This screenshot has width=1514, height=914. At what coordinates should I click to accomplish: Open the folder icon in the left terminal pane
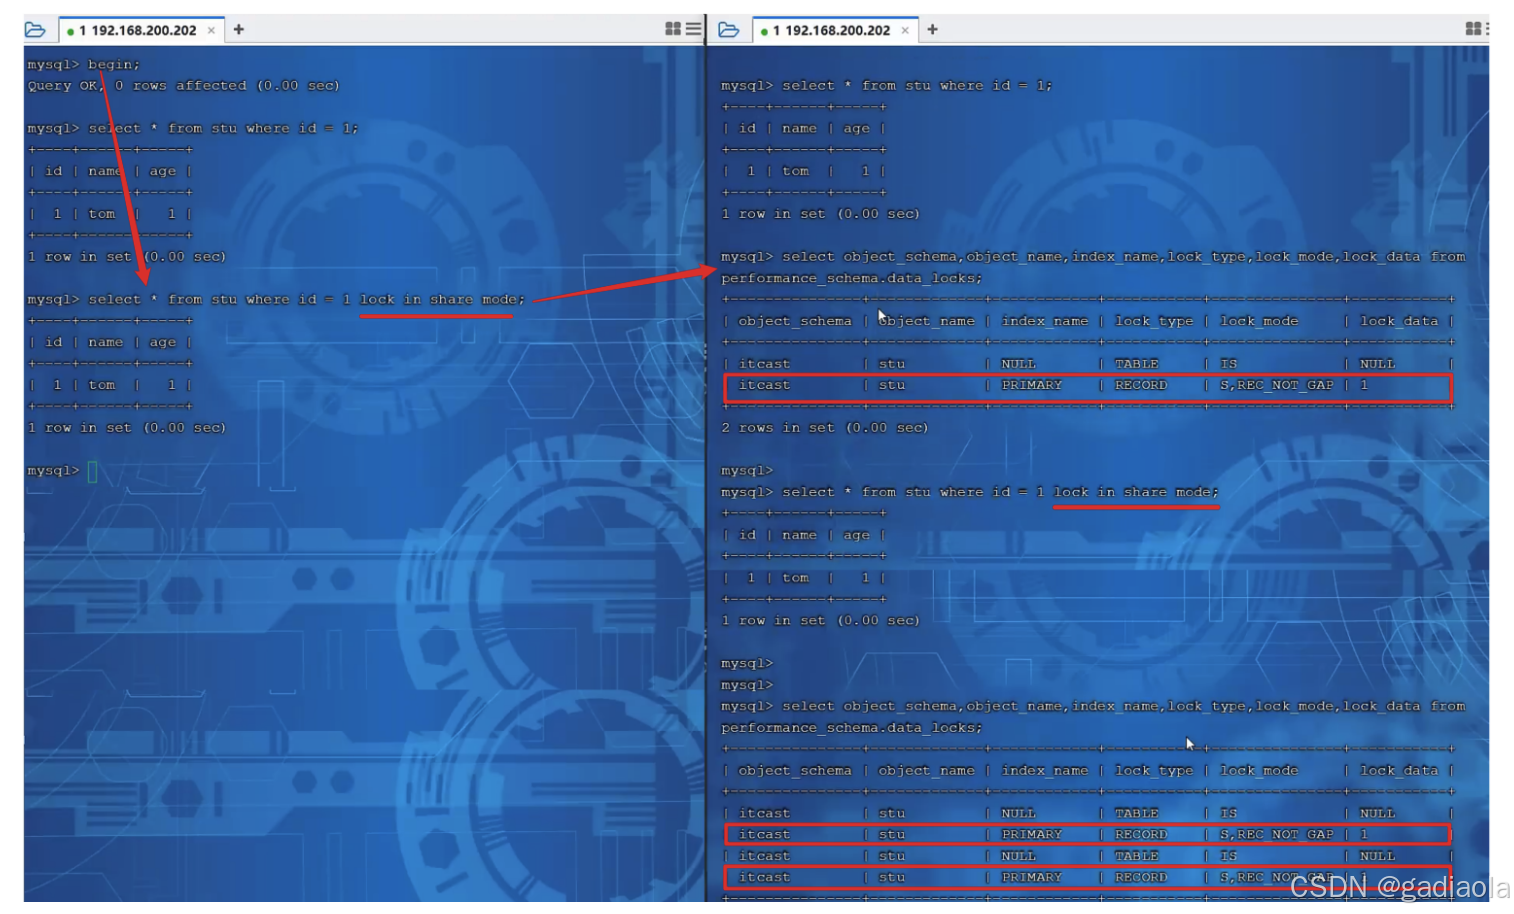[35, 30]
